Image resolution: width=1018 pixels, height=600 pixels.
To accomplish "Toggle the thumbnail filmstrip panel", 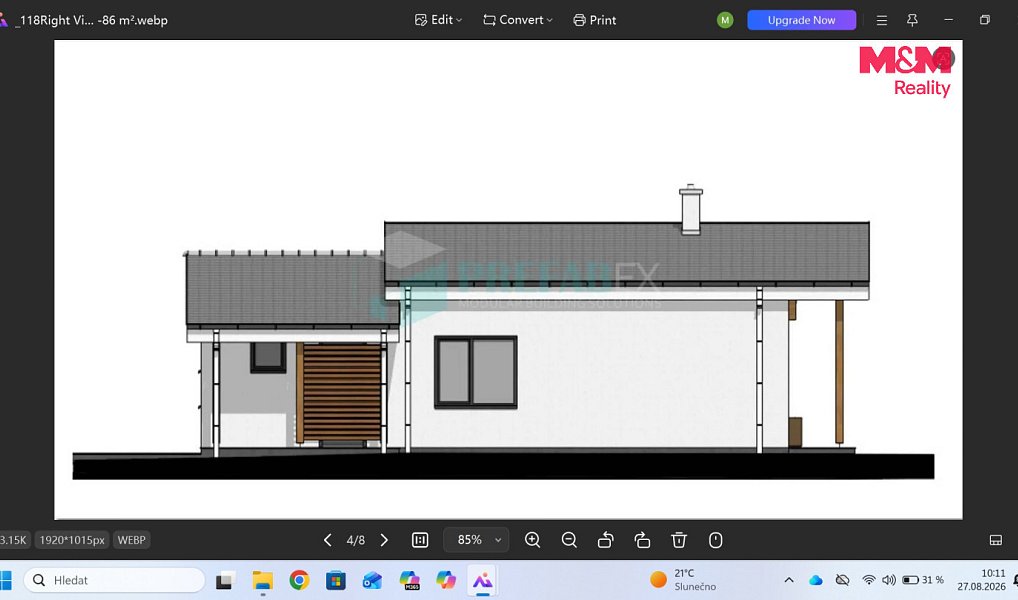I will [996, 540].
